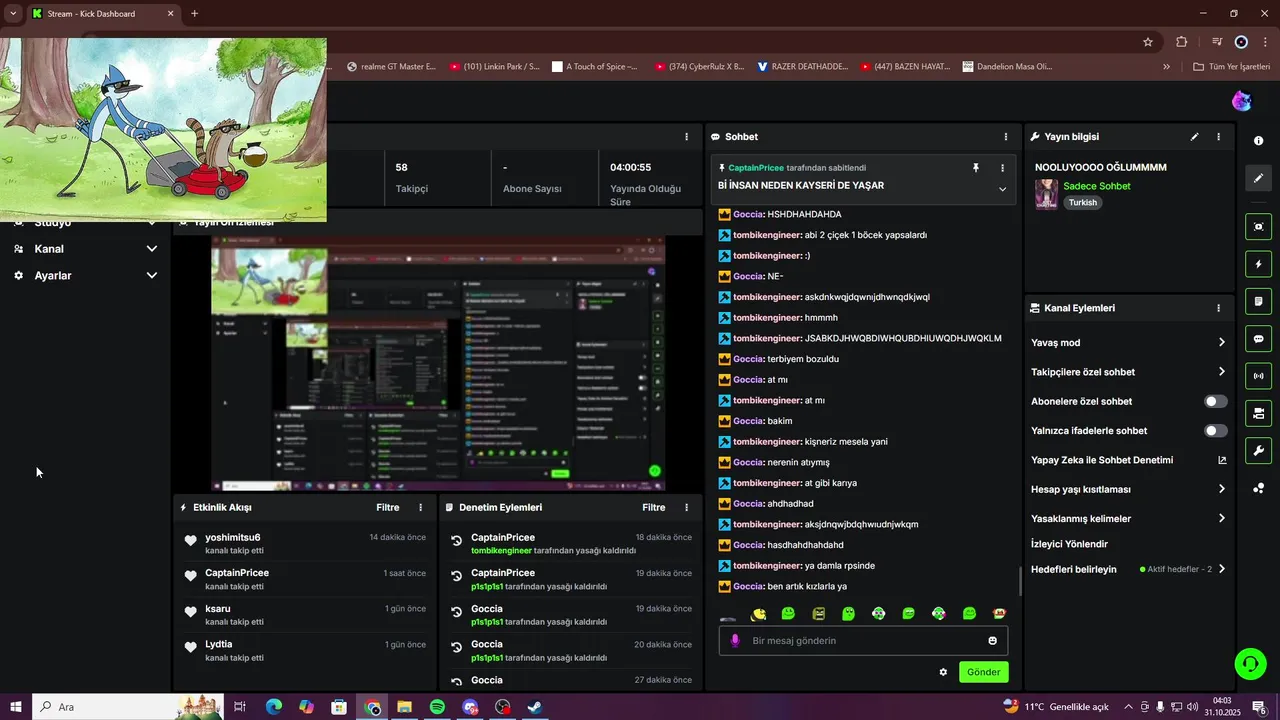Click the three-dots cluster icon in right sidebar

click(x=1258, y=488)
